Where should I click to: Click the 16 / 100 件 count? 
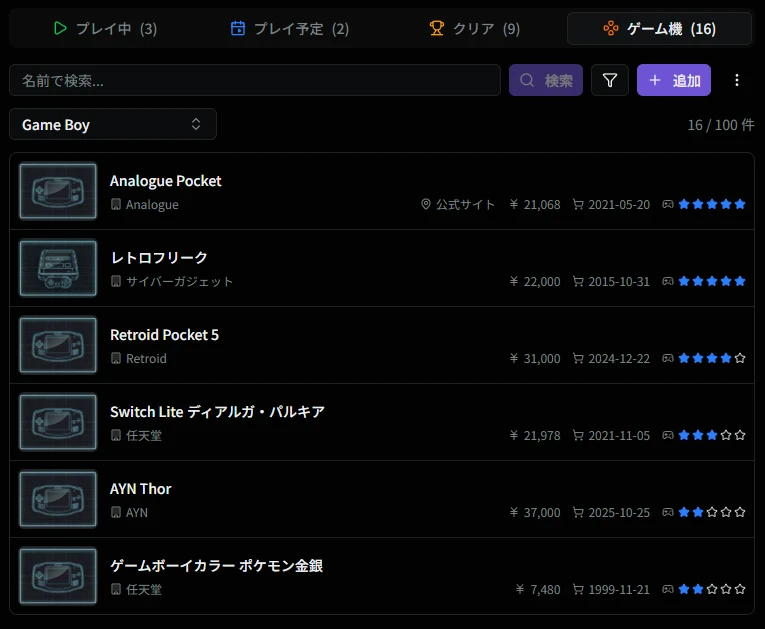pyautogui.click(x=721, y=125)
